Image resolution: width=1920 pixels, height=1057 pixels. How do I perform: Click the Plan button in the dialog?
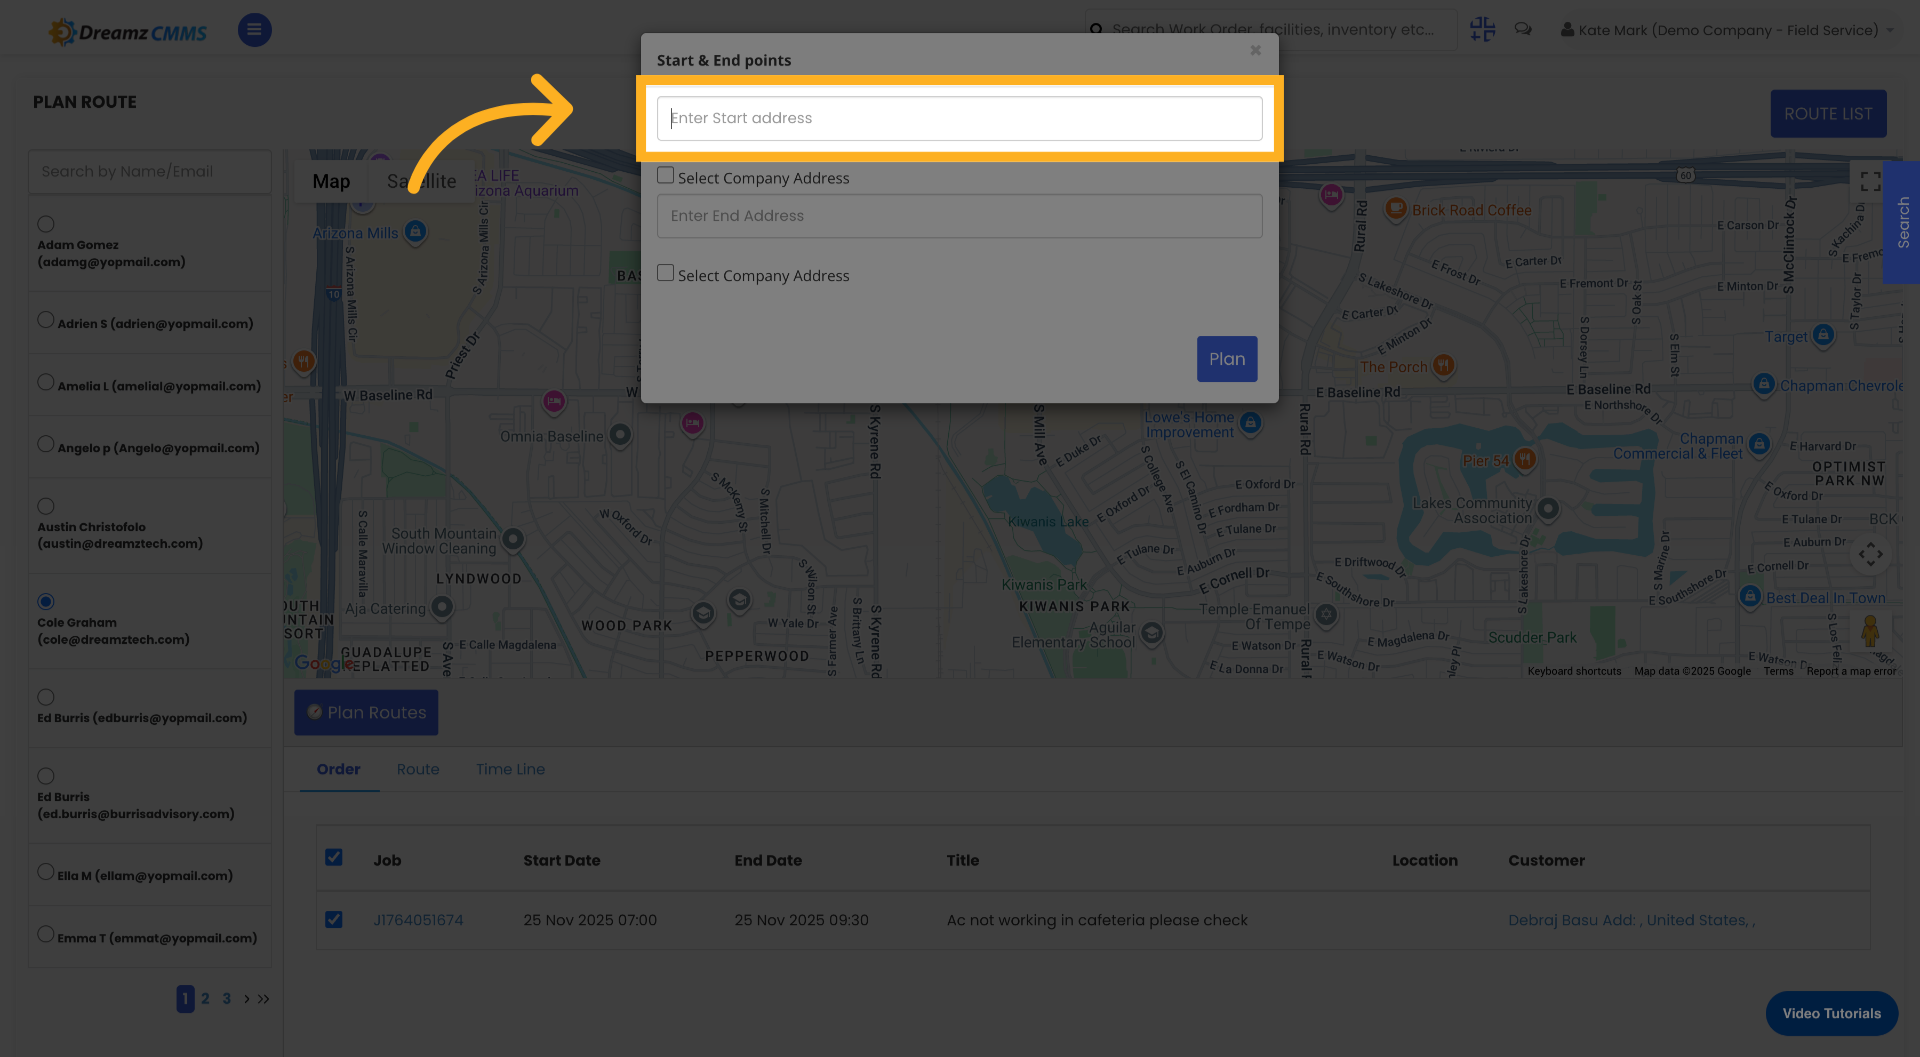click(x=1227, y=358)
